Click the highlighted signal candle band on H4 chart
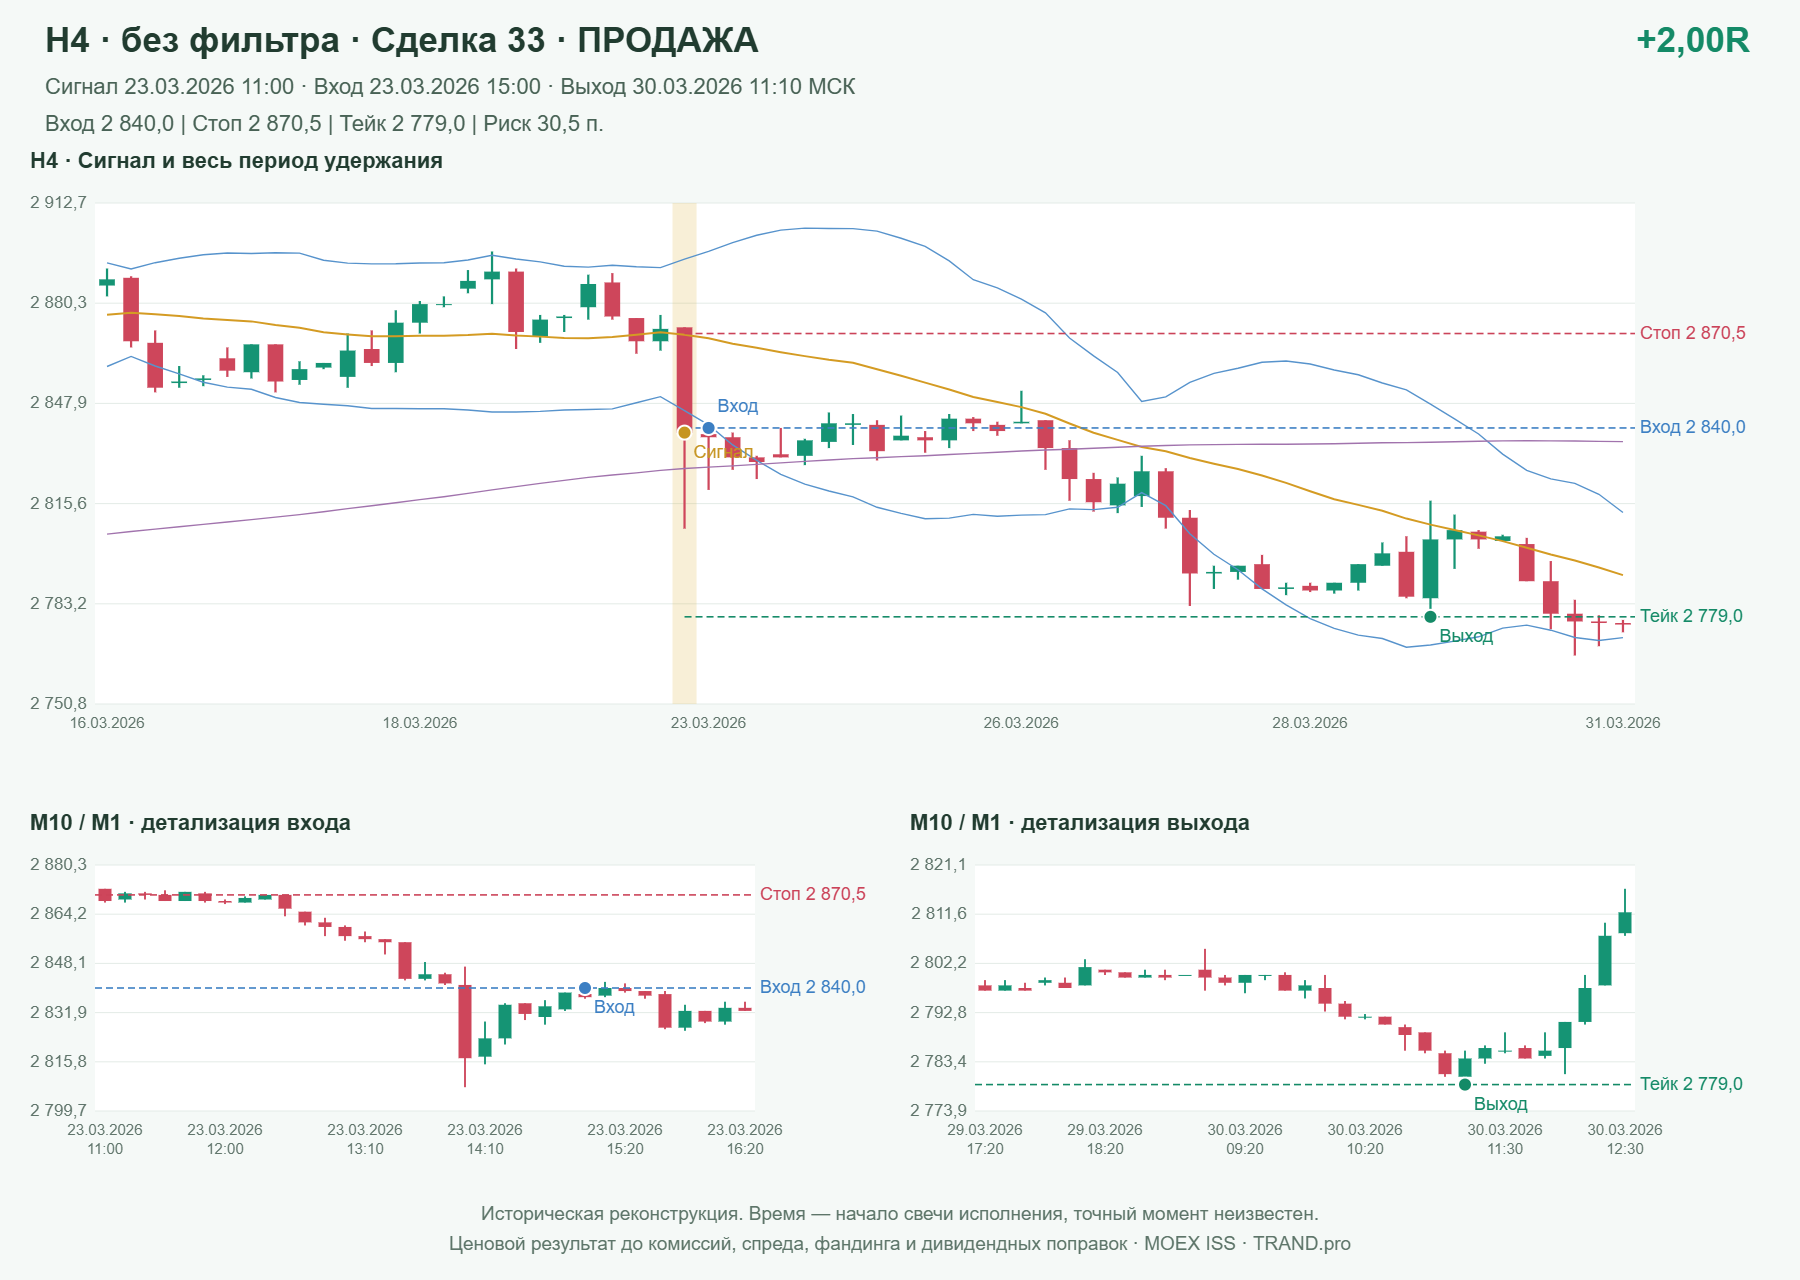This screenshot has width=1800, height=1280. [x=684, y=453]
